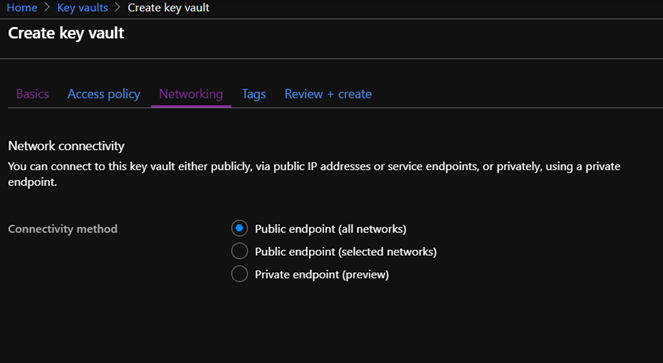Click the network connectivity description paragraph

(x=314, y=174)
